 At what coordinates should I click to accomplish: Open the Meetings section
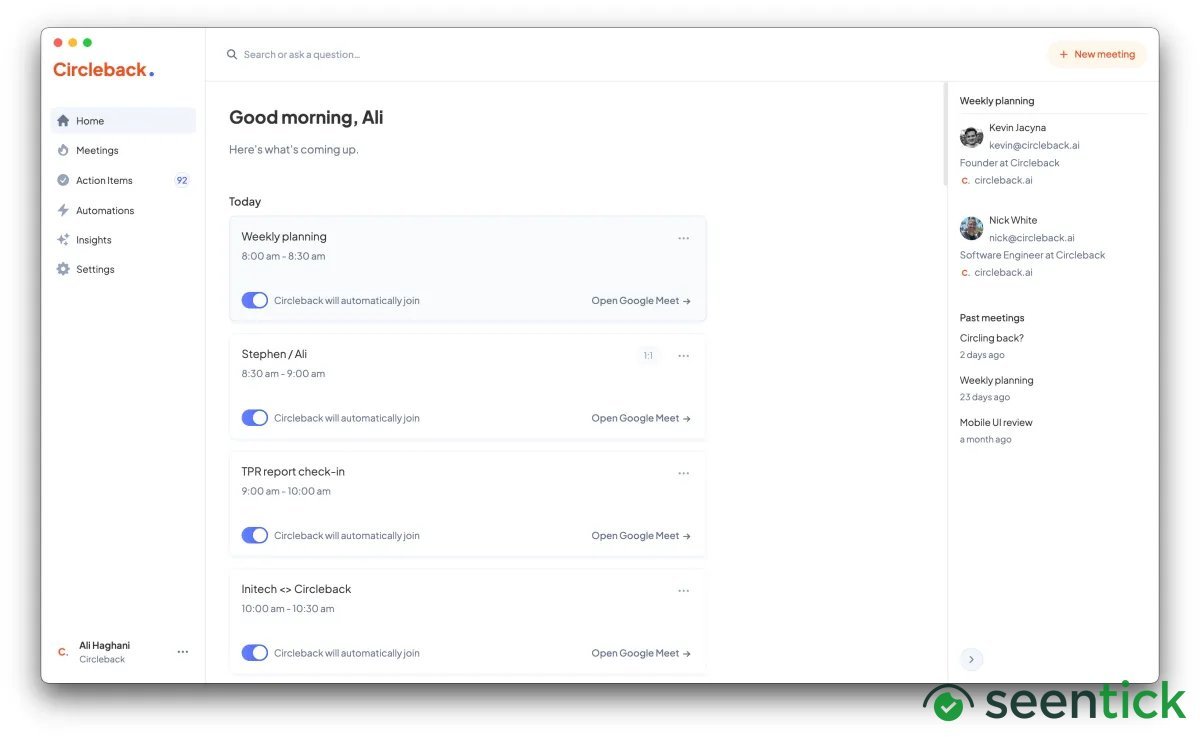click(123, 150)
